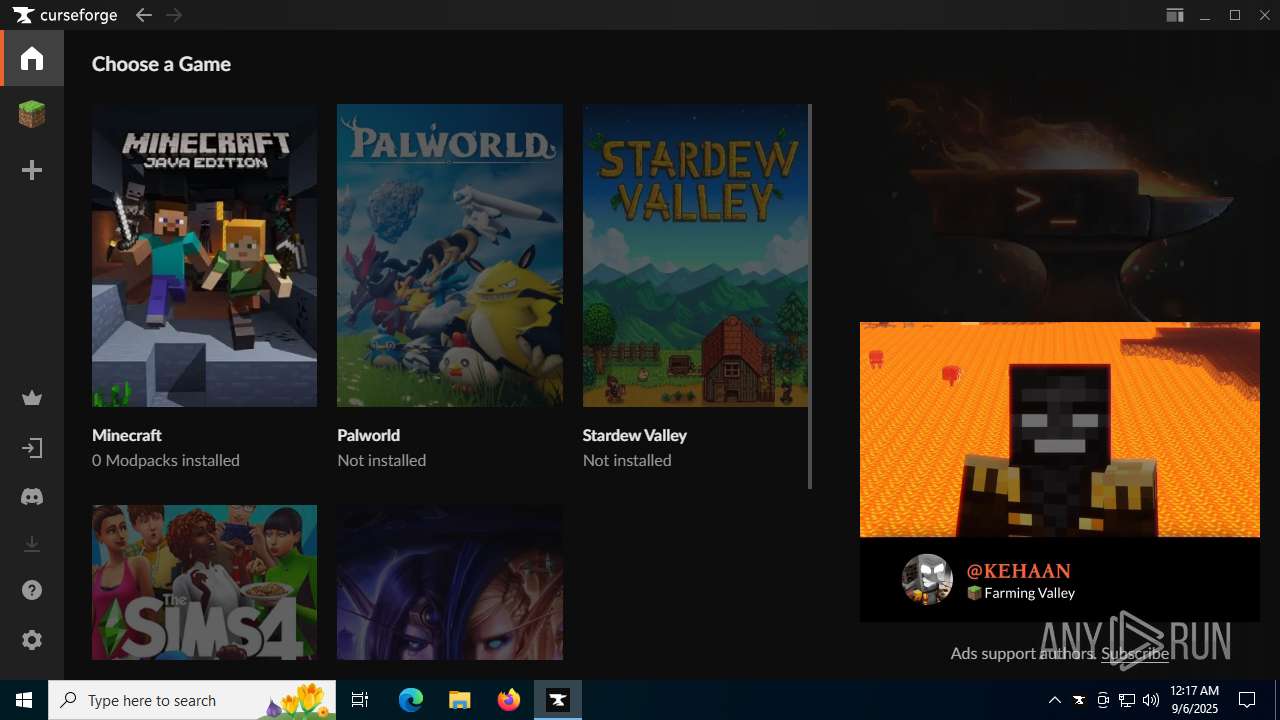The width and height of the screenshot is (1280, 720).
Task: Click the 'Choose a Game' heading
Action: coord(161,64)
